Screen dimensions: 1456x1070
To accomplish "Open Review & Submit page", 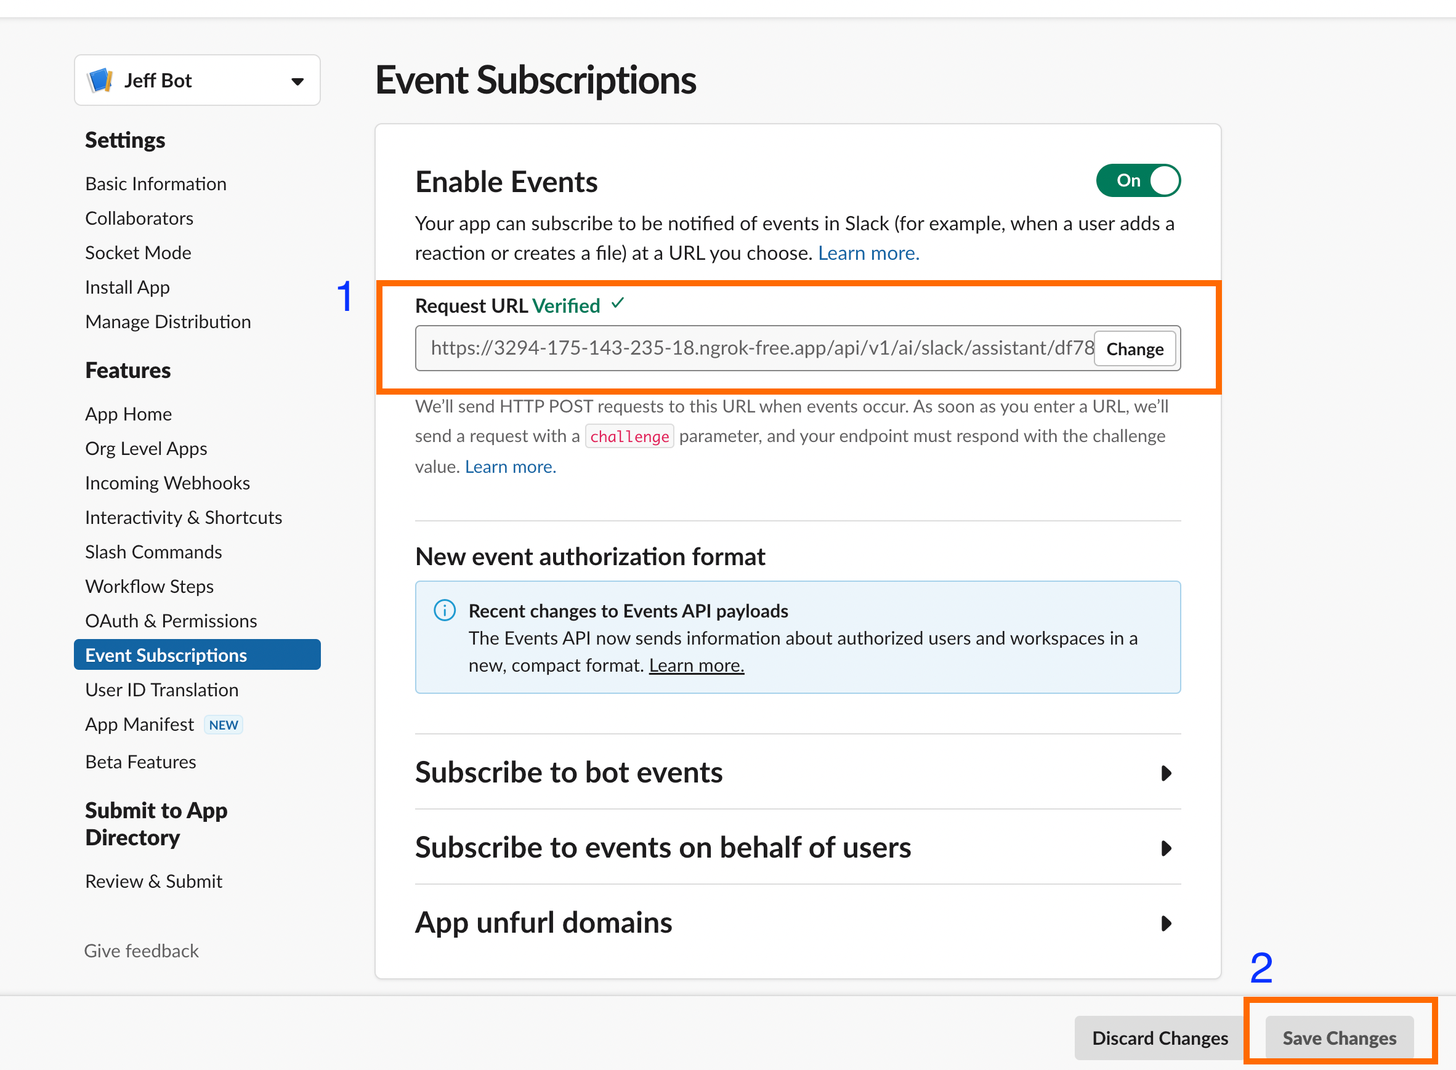I will 153,881.
